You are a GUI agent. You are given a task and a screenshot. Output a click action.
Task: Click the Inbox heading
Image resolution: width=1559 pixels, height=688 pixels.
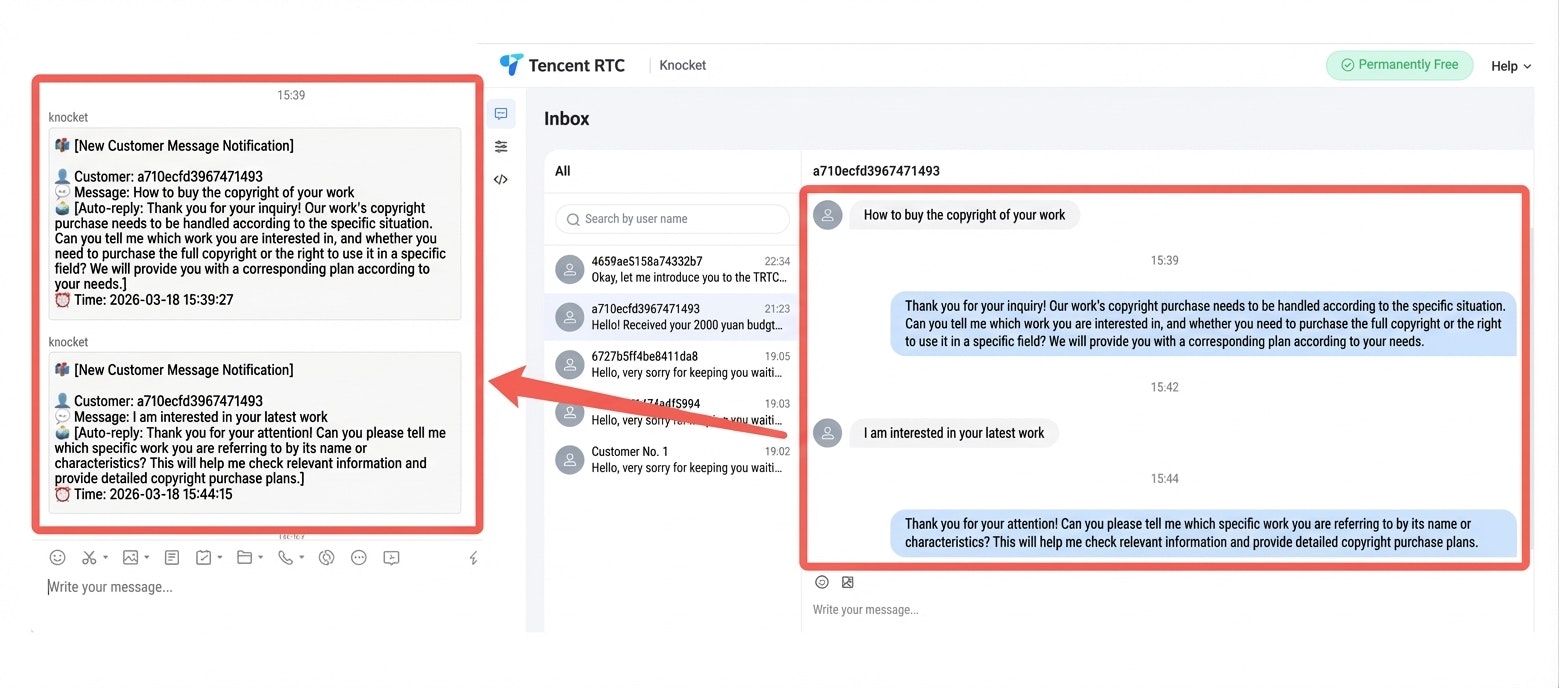tap(567, 119)
